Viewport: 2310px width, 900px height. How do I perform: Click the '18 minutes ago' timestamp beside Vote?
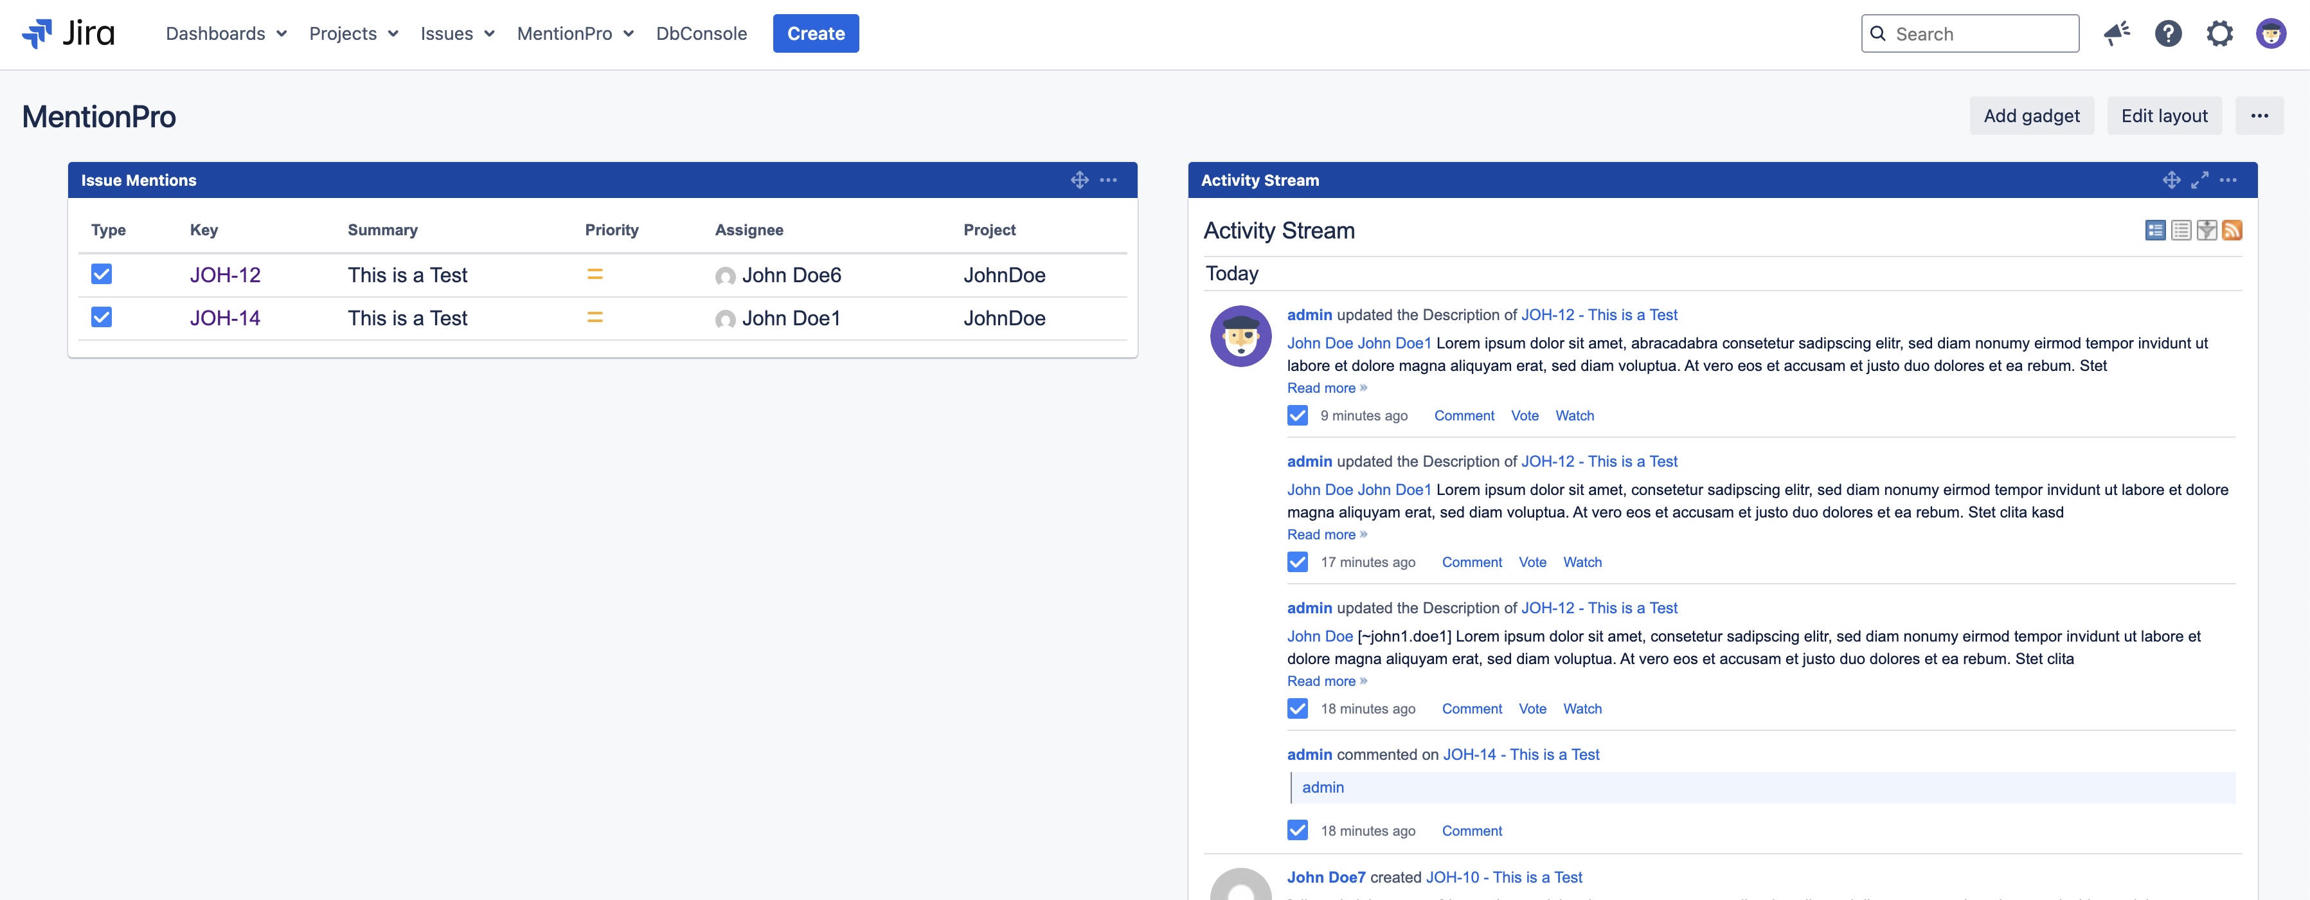[x=1368, y=709]
